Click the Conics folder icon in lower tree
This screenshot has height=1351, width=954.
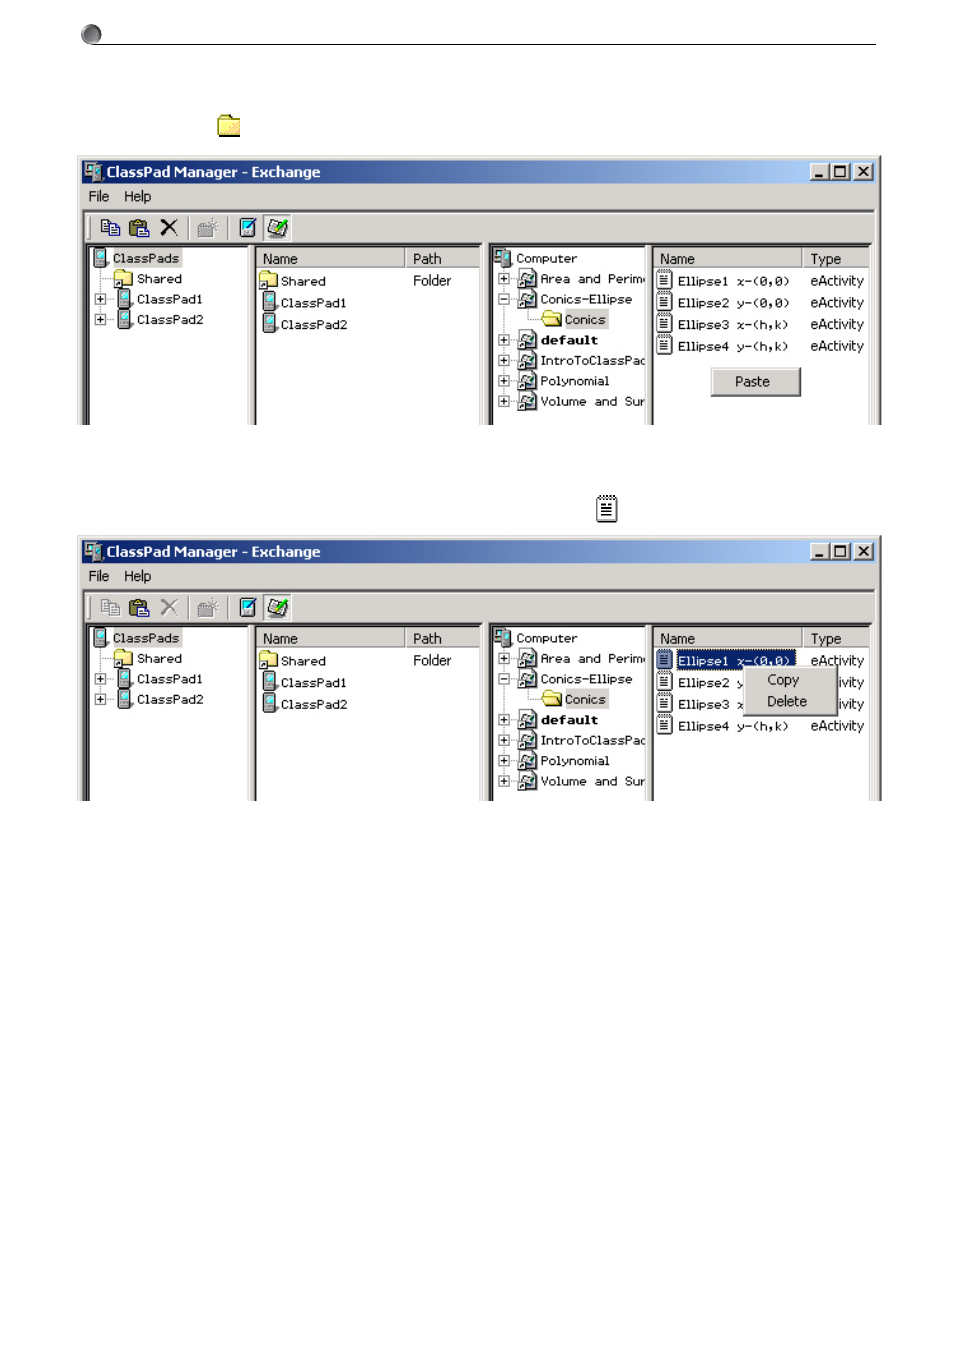[552, 699]
